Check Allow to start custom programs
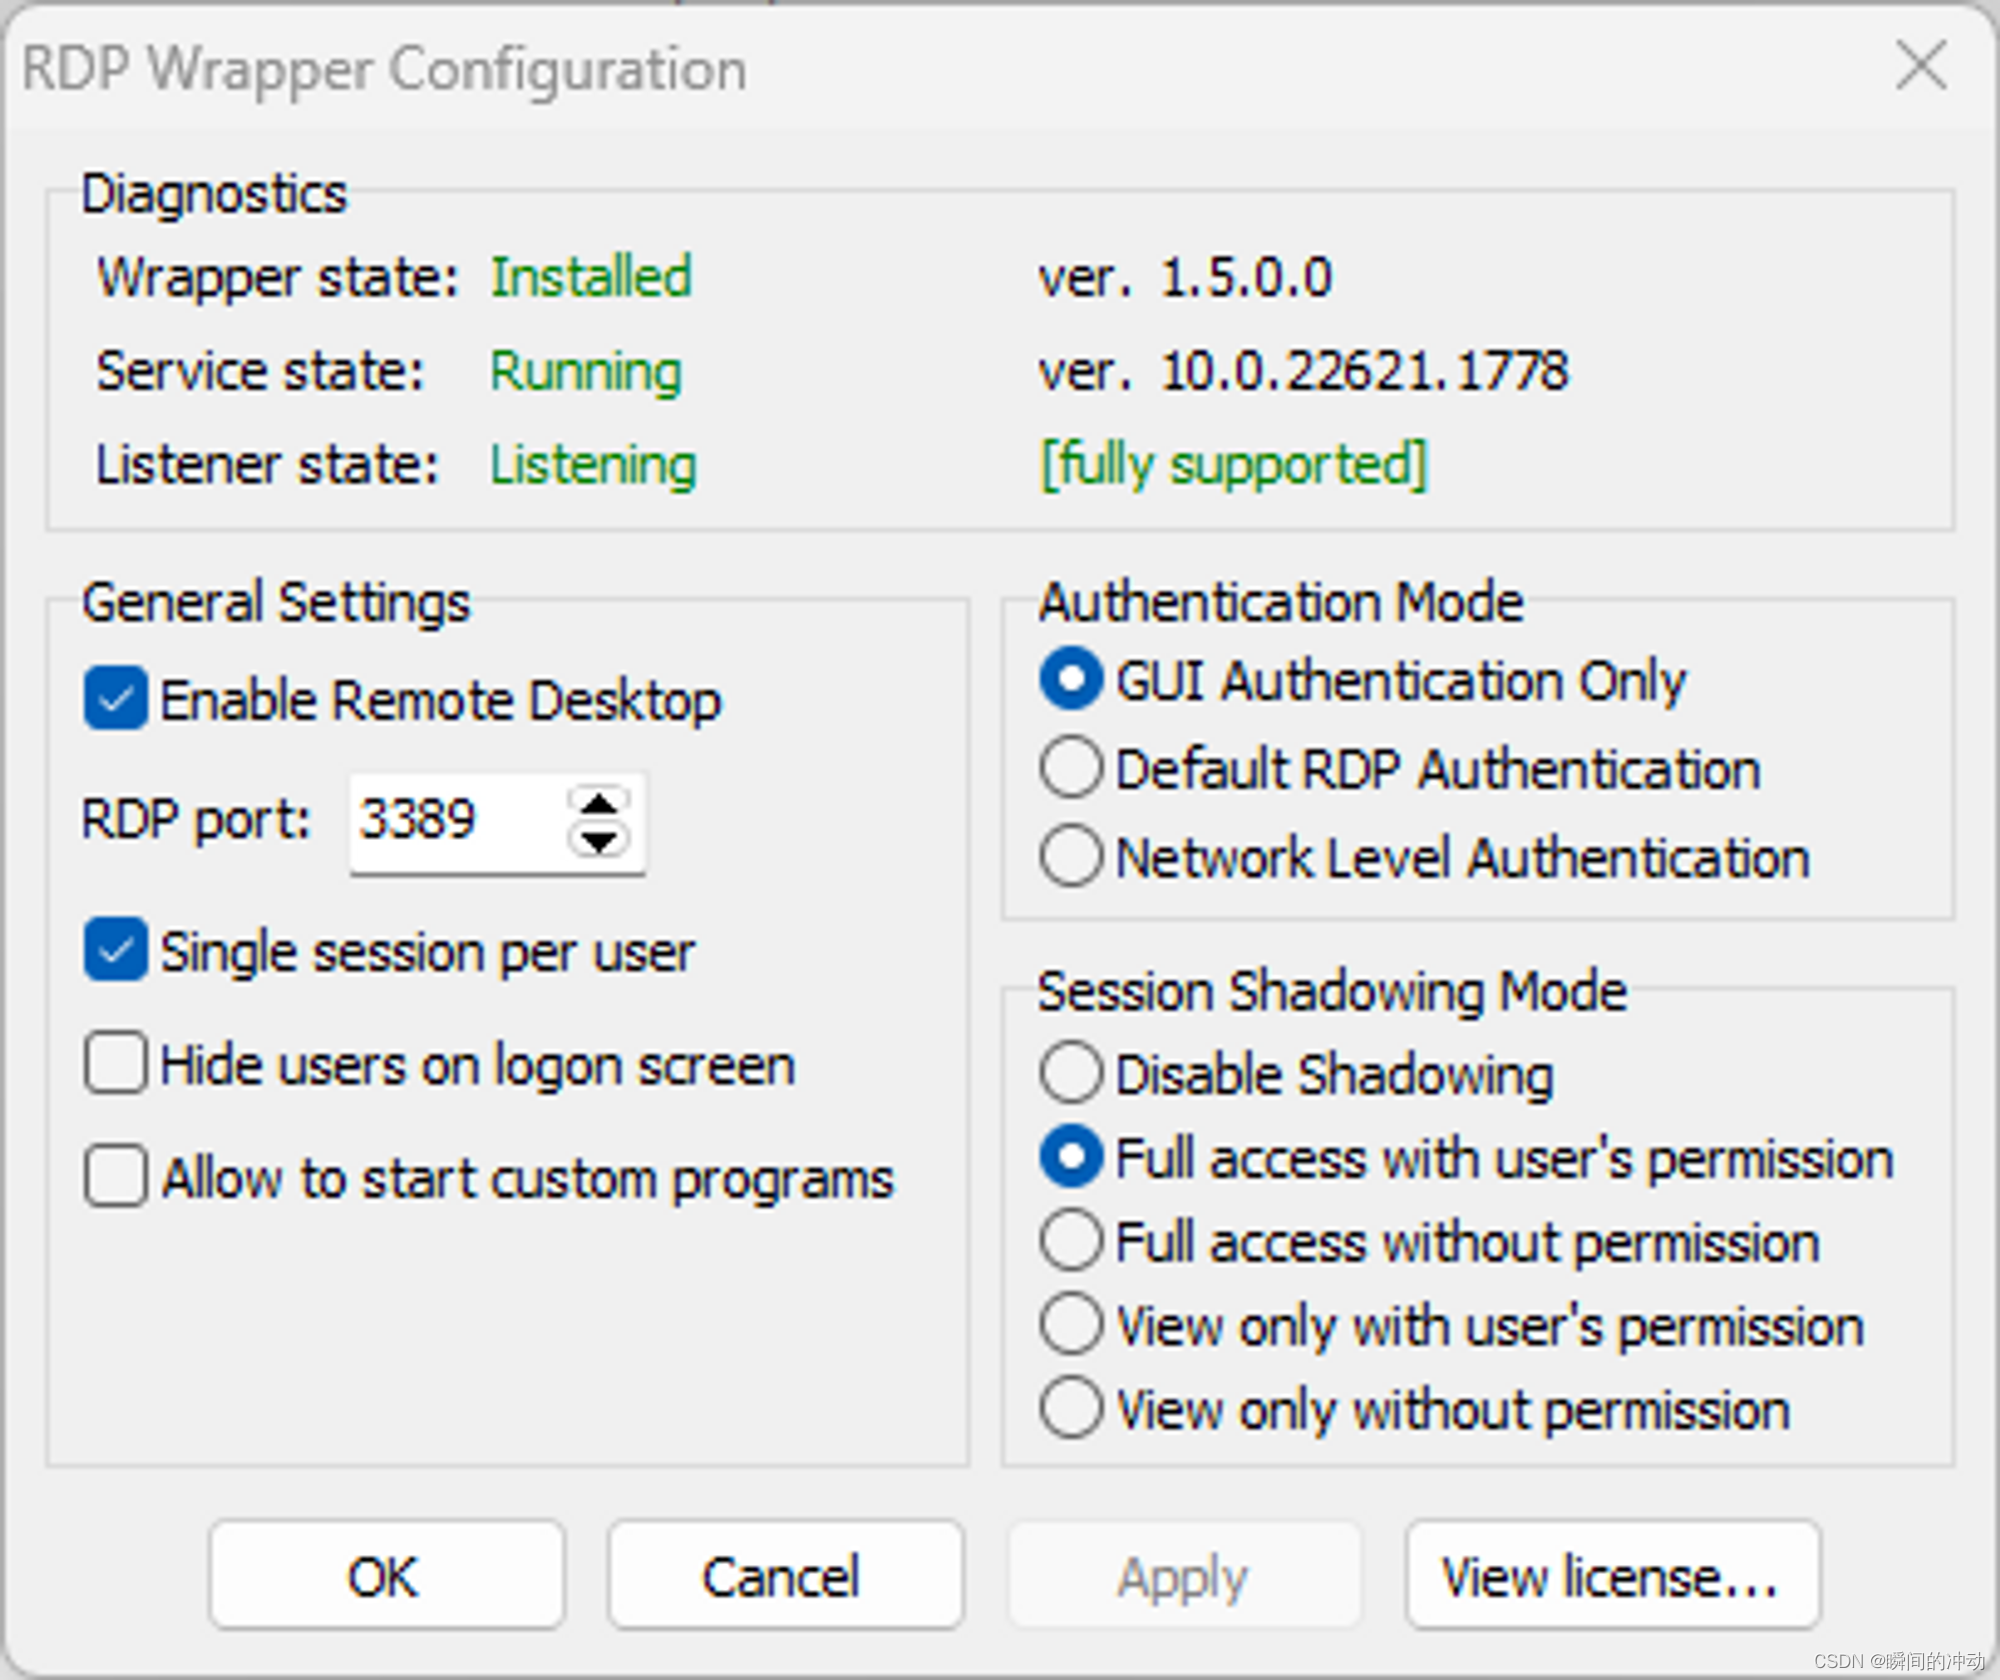Image resolution: width=2000 pixels, height=1680 pixels. (116, 1176)
